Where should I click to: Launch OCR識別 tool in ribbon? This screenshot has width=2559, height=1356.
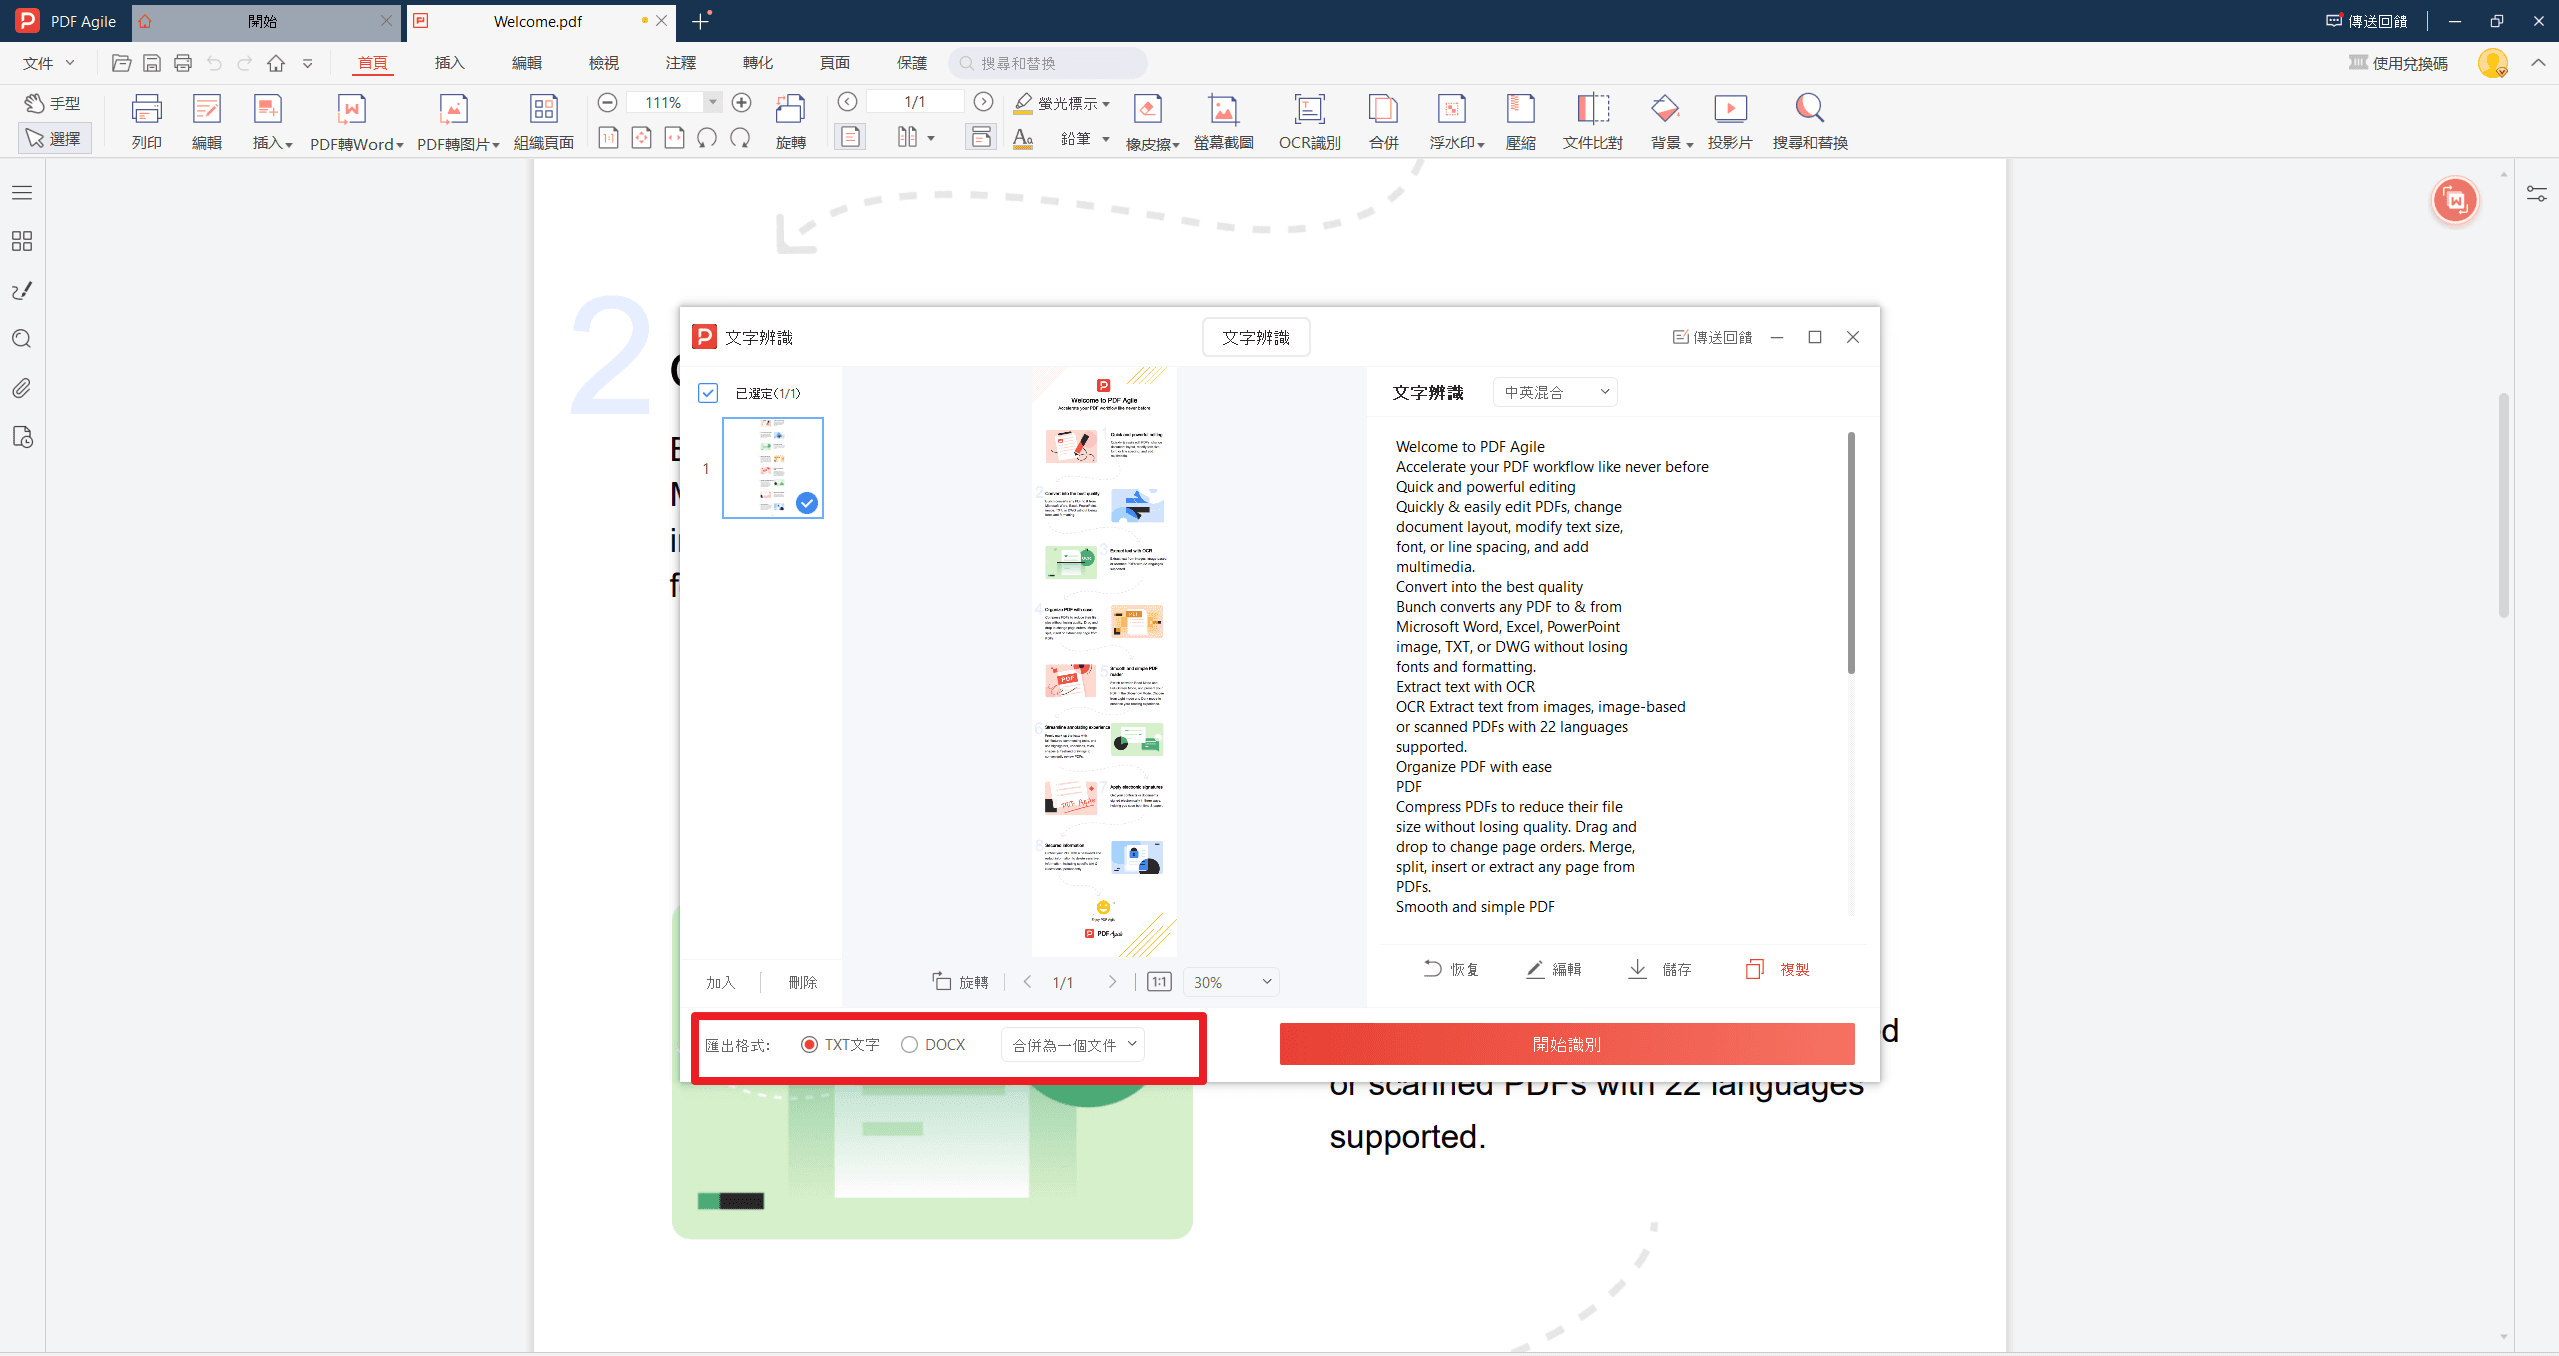point(1309,122)
